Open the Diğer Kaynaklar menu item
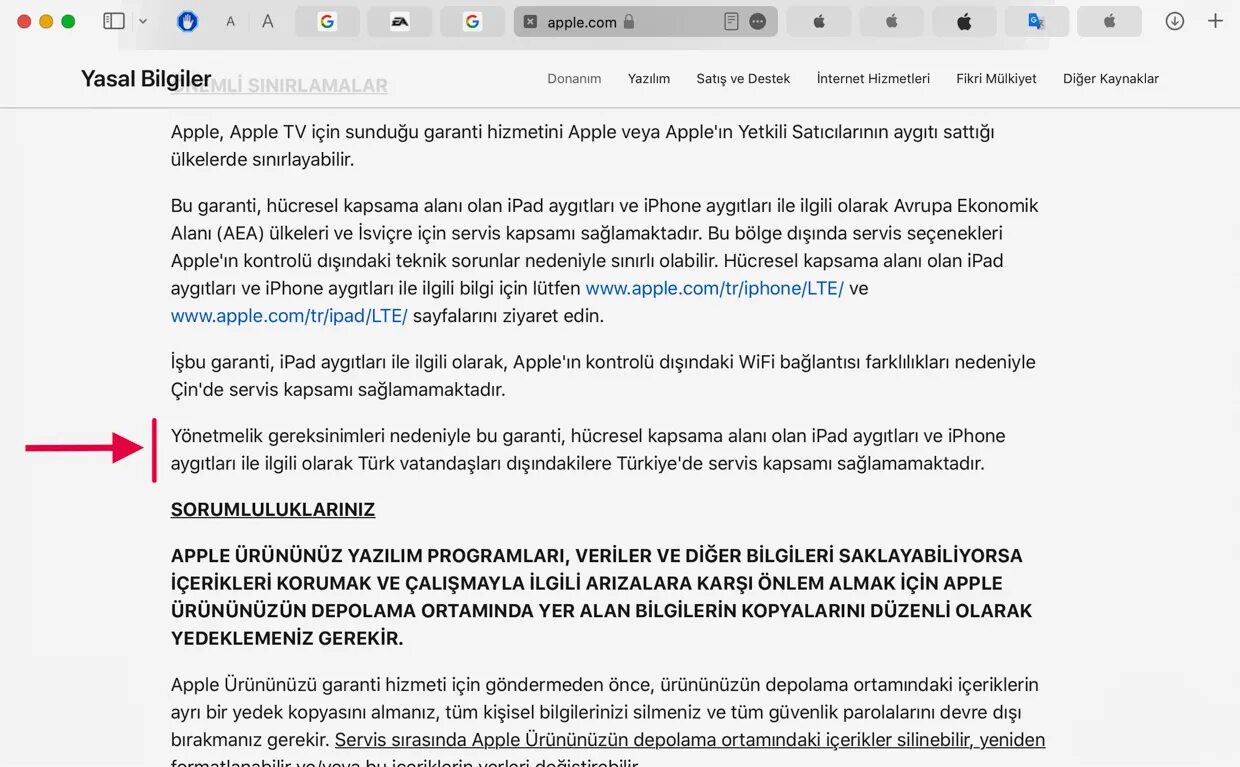Image resolution: width=1240 pixels, height=767 pixels. click(x=1110, y=78)
